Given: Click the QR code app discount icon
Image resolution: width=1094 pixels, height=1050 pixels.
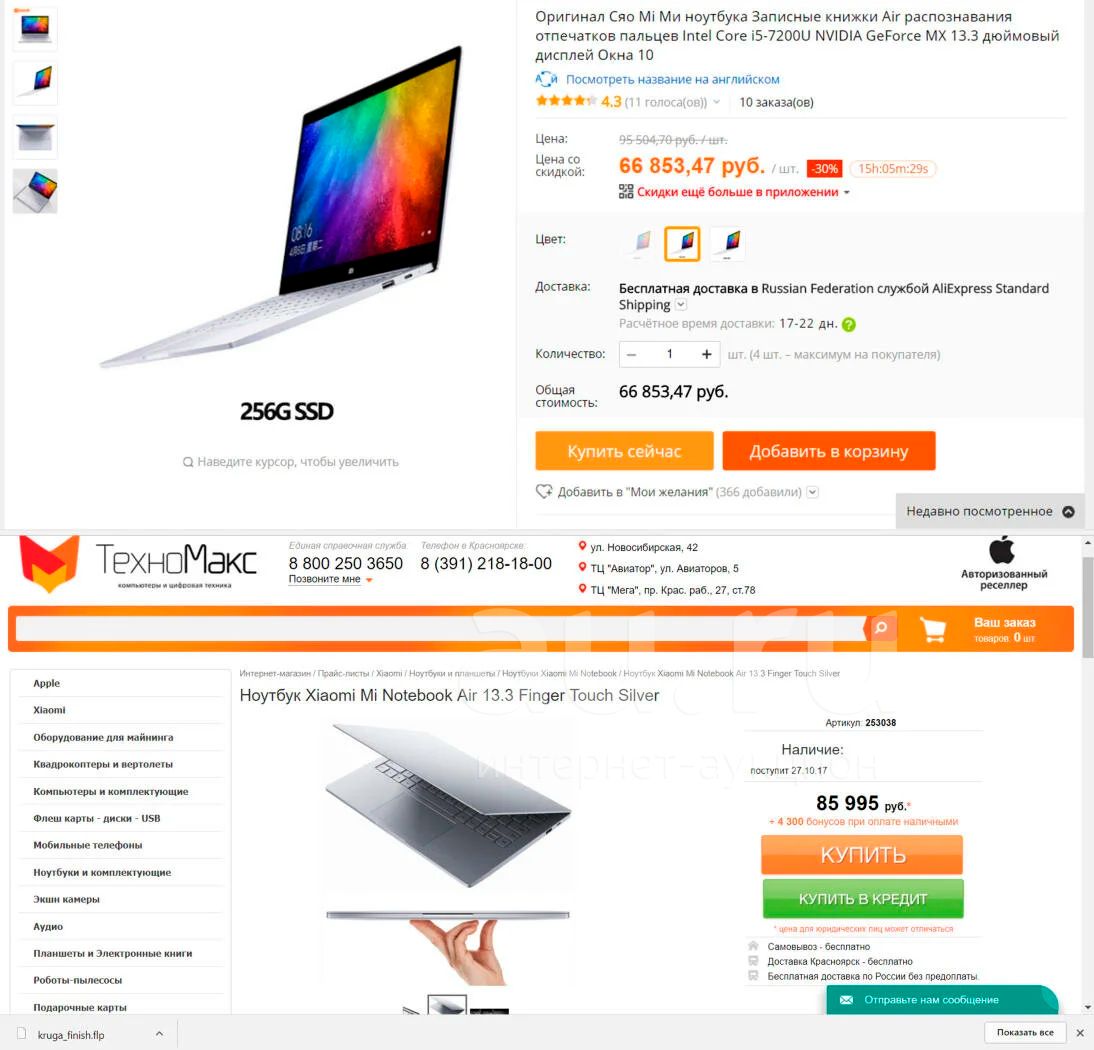Looking at the screenshot, I should click(x=626, y=192).
